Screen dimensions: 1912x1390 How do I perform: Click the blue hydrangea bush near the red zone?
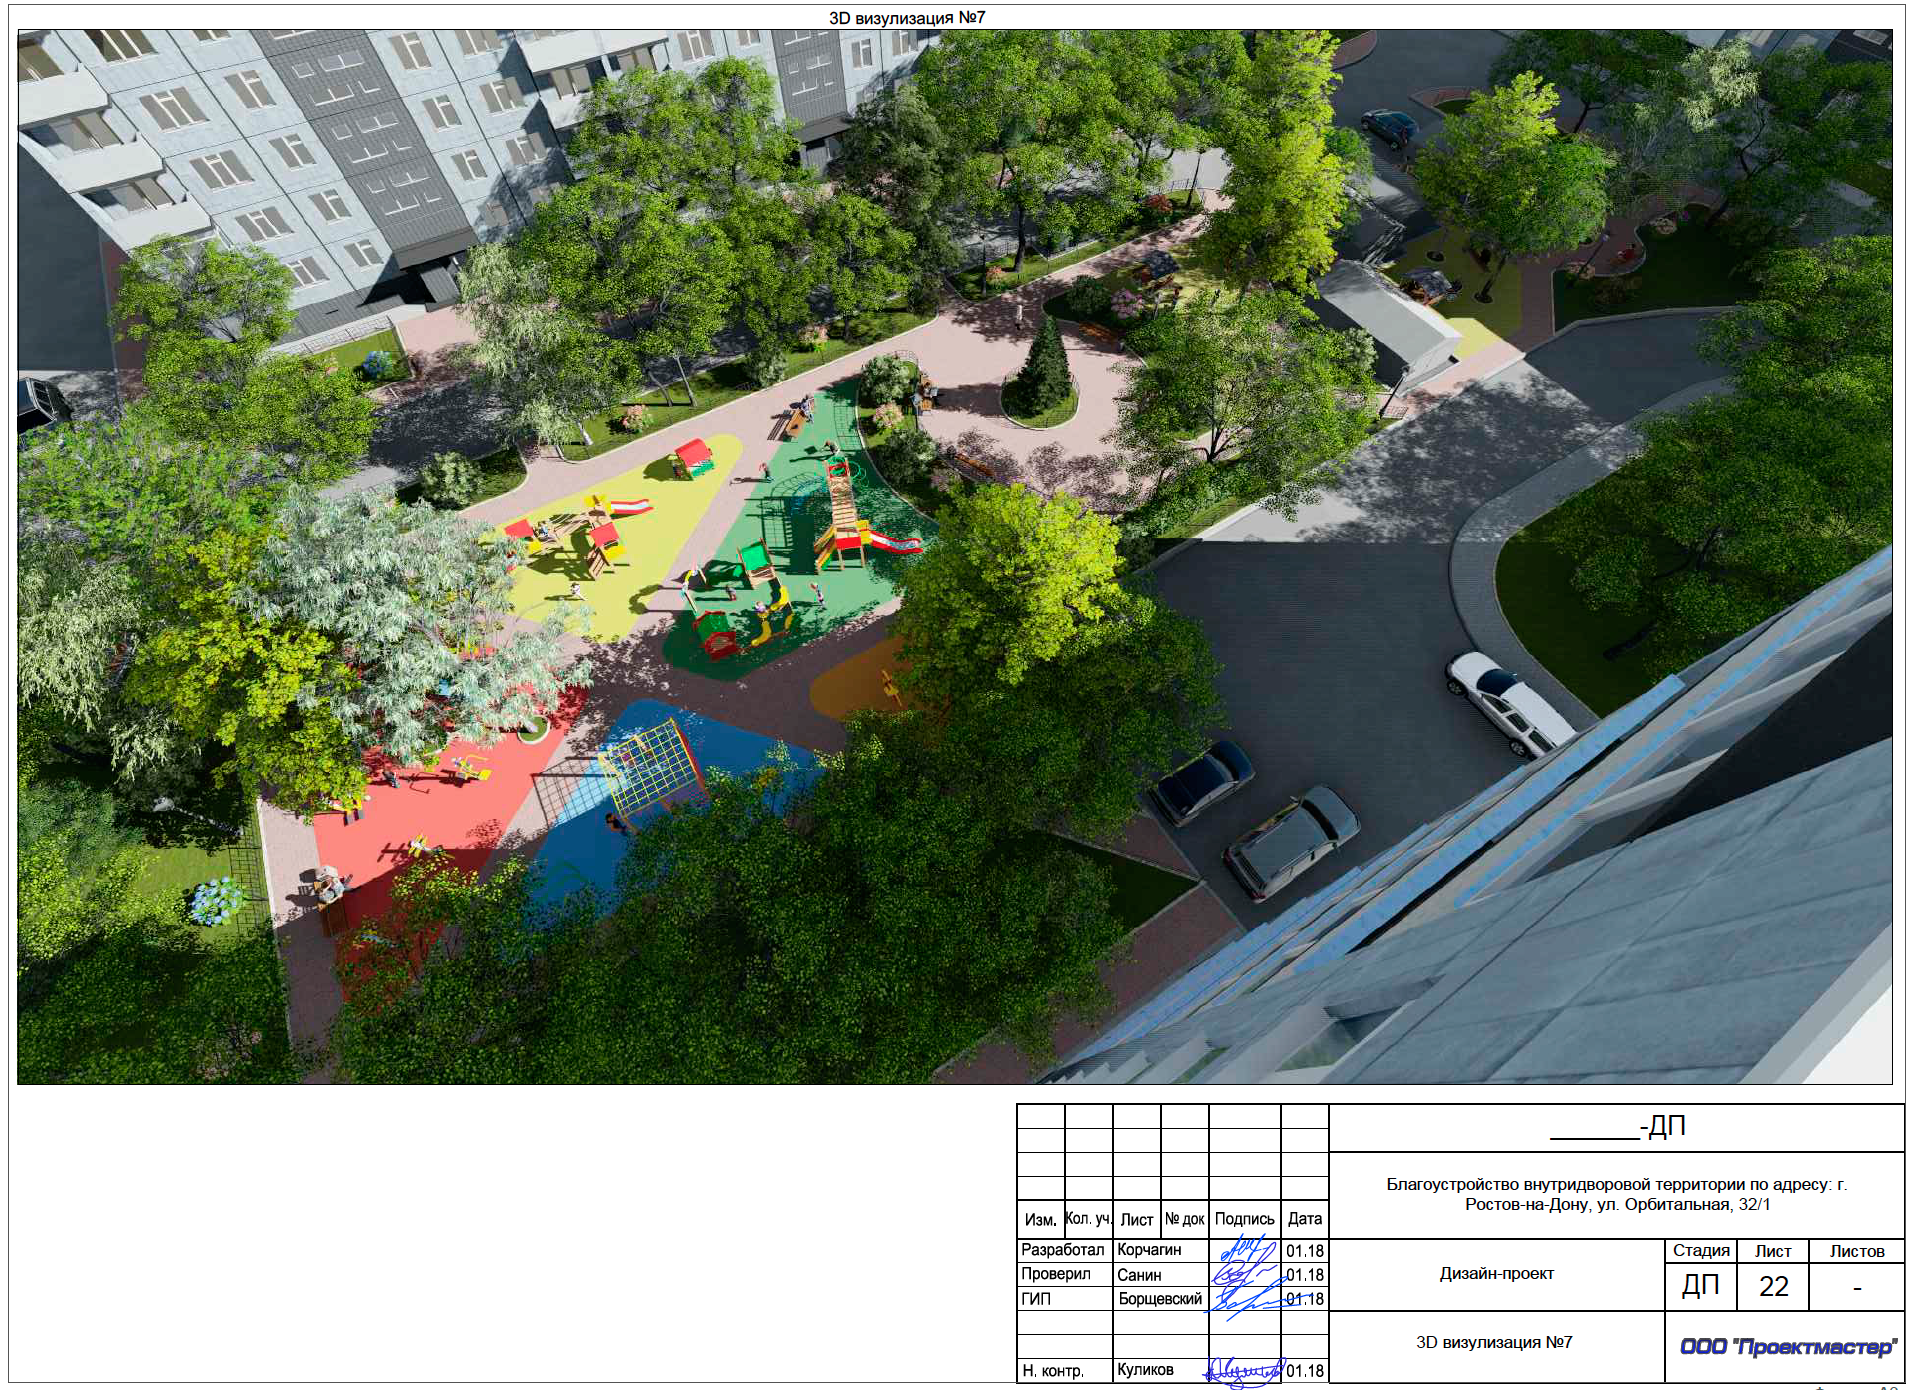click(x=216, y=899)
